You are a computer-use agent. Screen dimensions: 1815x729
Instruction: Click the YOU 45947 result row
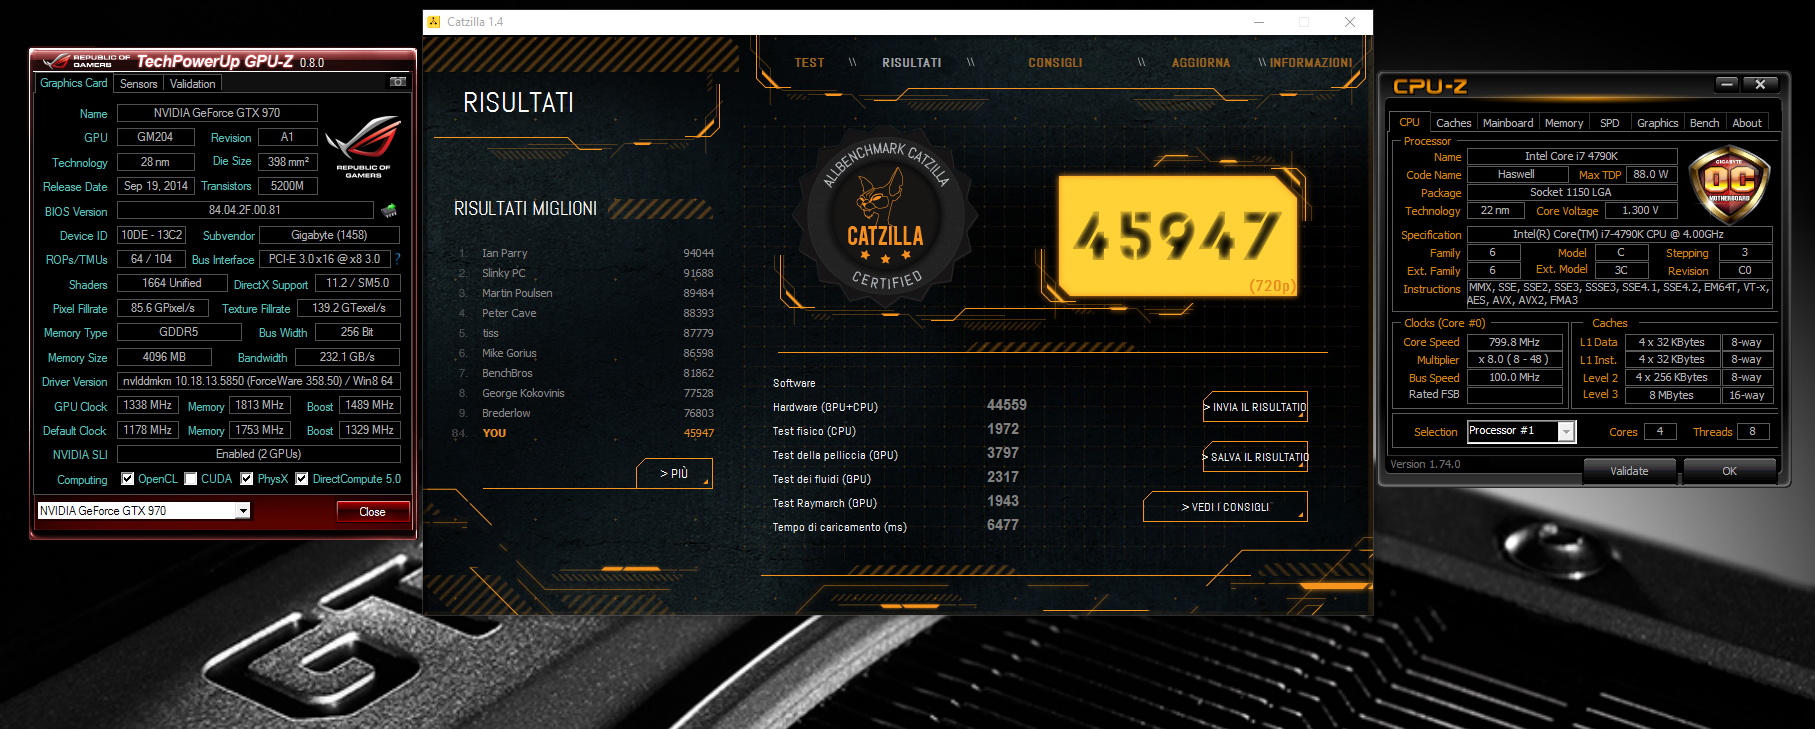(x=584, y=433)
